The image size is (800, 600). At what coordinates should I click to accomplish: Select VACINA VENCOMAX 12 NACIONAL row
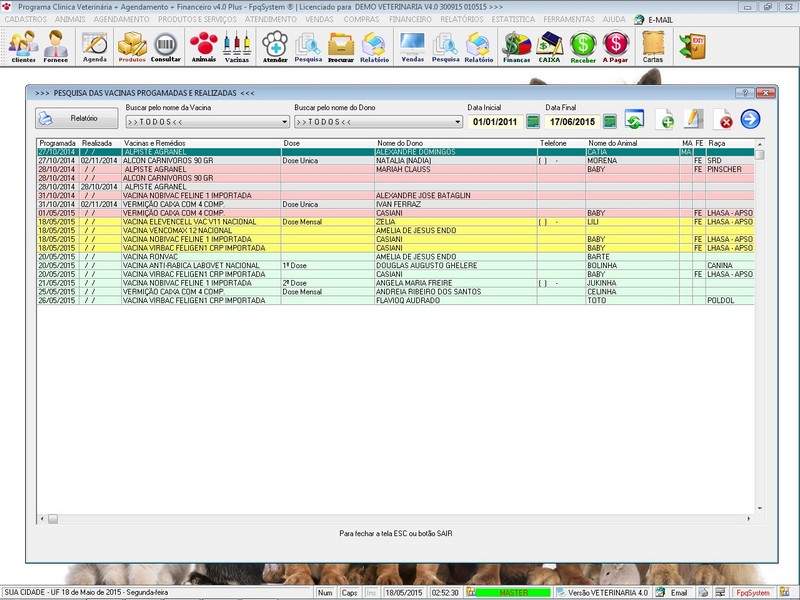(x=395, y=231)
